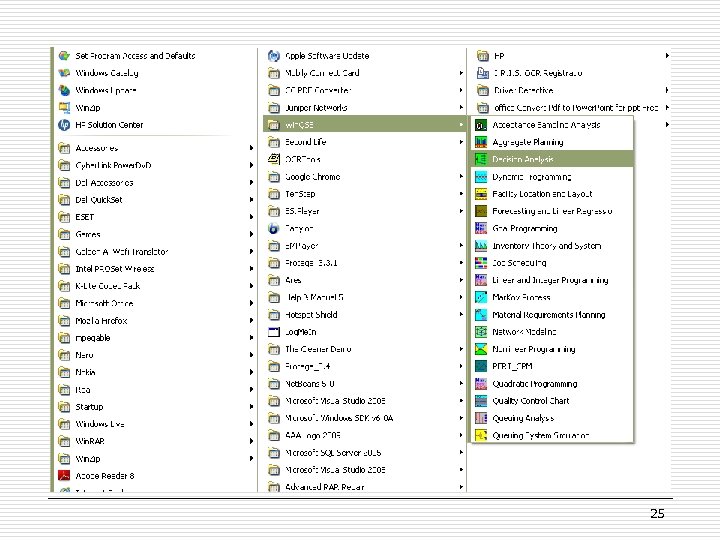Image resolution: width=720 pixels, height=540 pixels.
Task: Click the Network Modeling icon
Action: pyautogui.click(x=482, y=332)
